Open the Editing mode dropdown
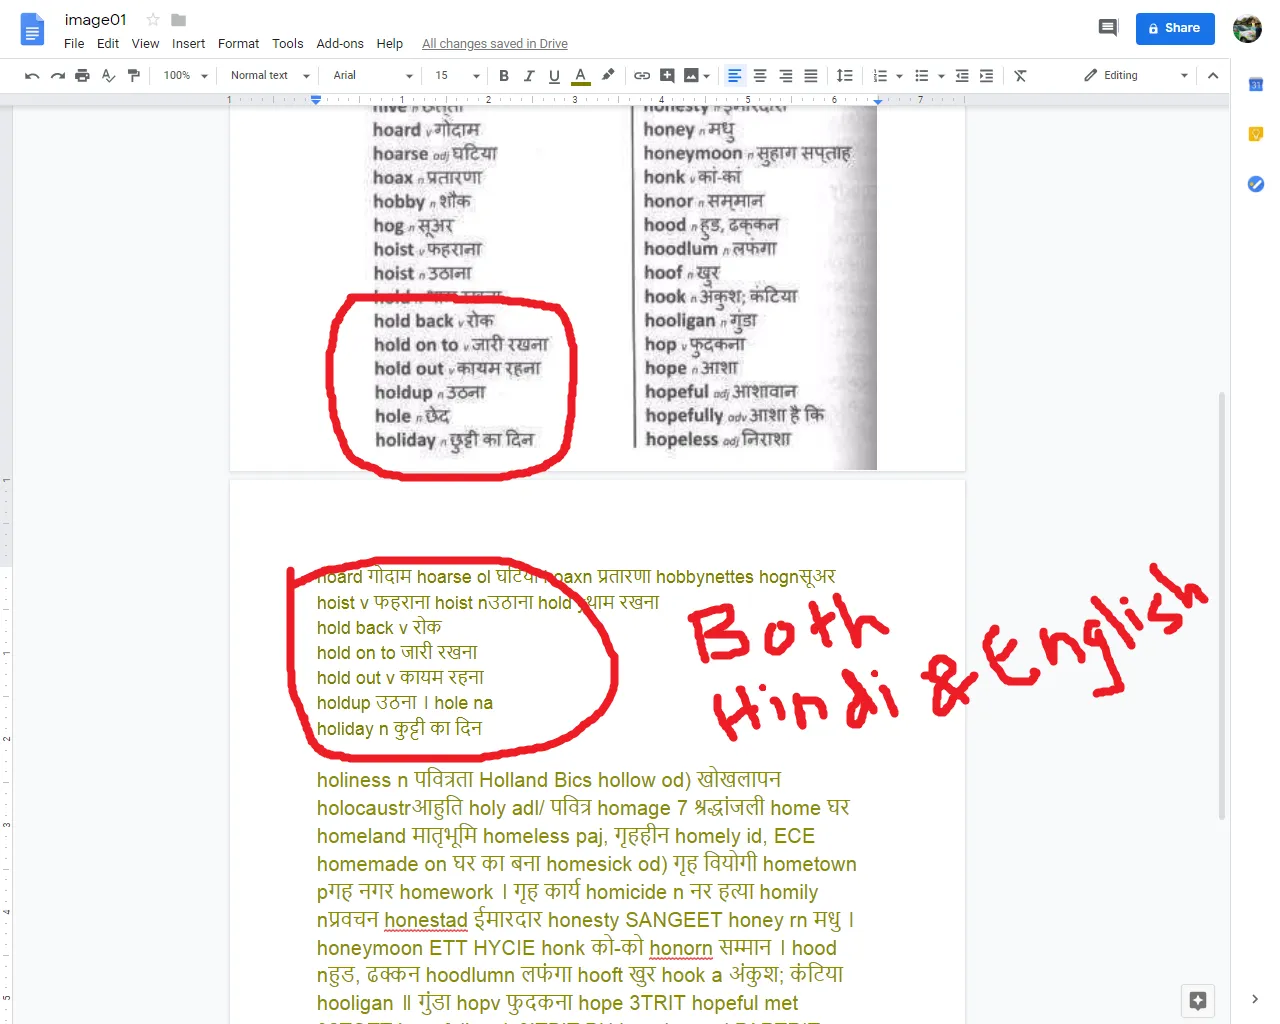 (x=1136, y=76)
